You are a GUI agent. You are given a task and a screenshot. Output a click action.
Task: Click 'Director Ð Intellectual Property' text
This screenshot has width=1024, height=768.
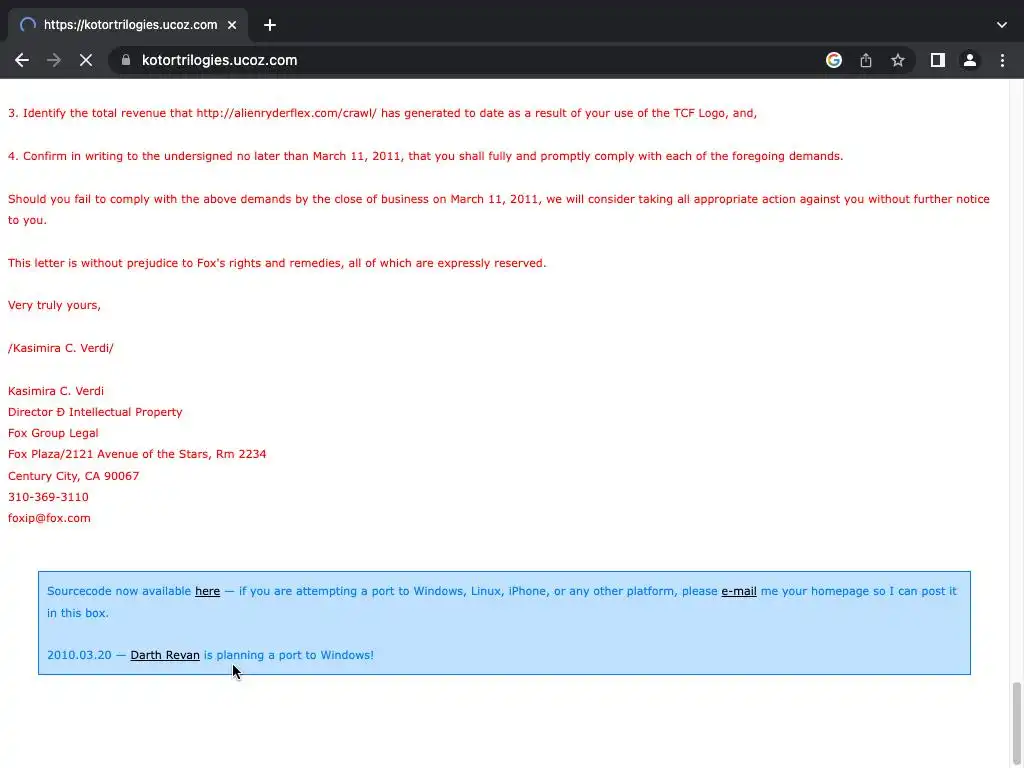pos(95,412)
